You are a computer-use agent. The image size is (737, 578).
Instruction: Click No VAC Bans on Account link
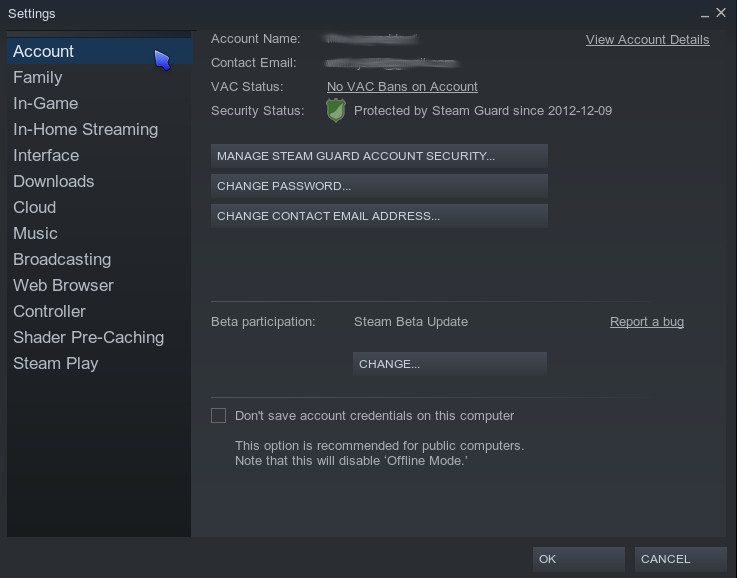click(x=402, y=87)
